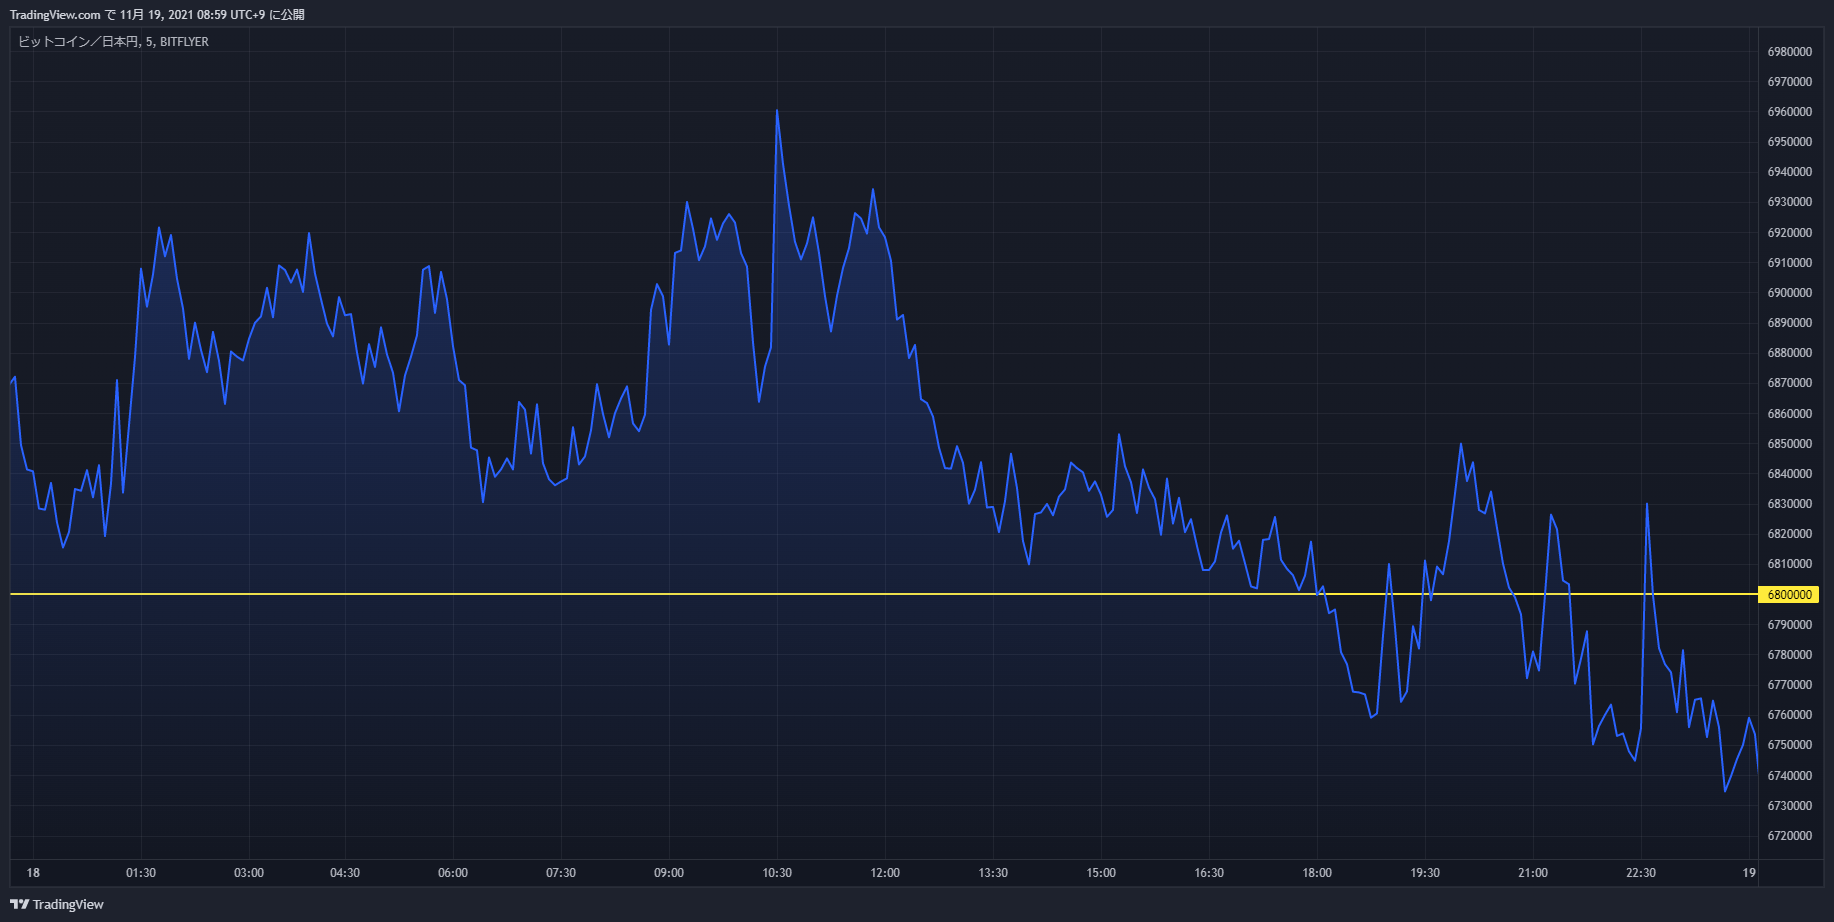Click the 19 date label on time axis
The image size is (1834, 922).
pos(1749,873)
